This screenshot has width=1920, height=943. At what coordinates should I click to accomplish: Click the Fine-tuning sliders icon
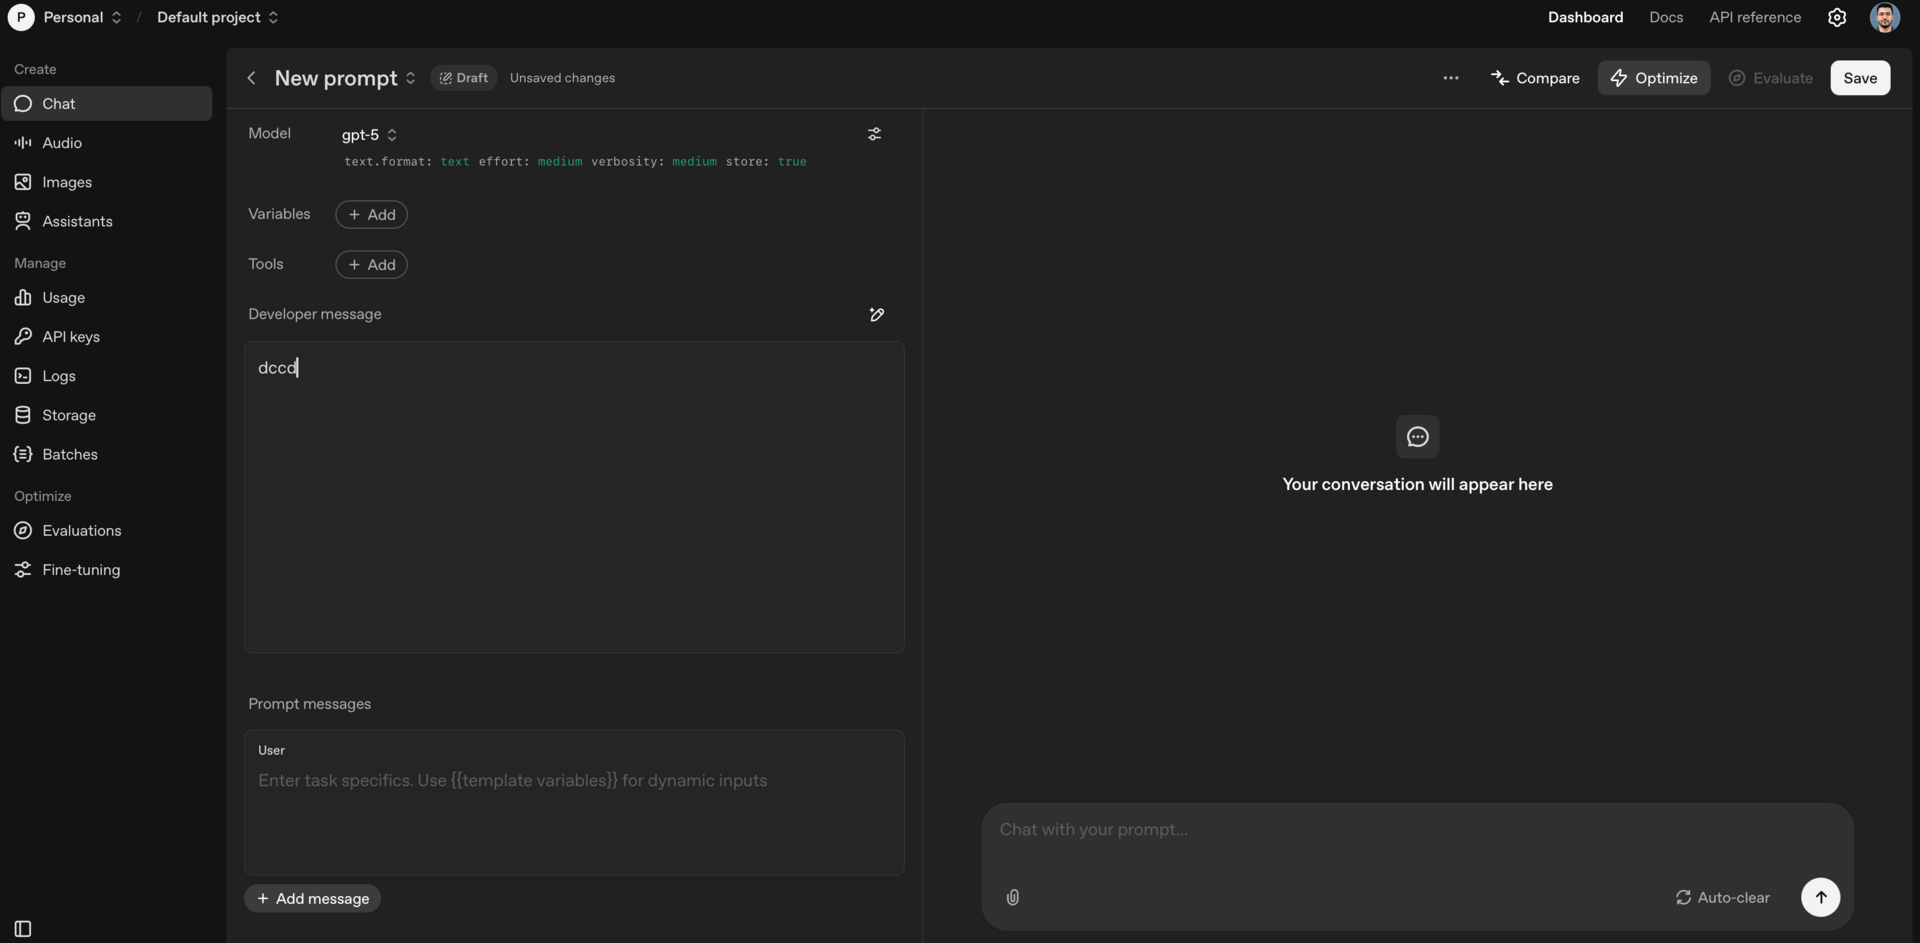point(23,570)
